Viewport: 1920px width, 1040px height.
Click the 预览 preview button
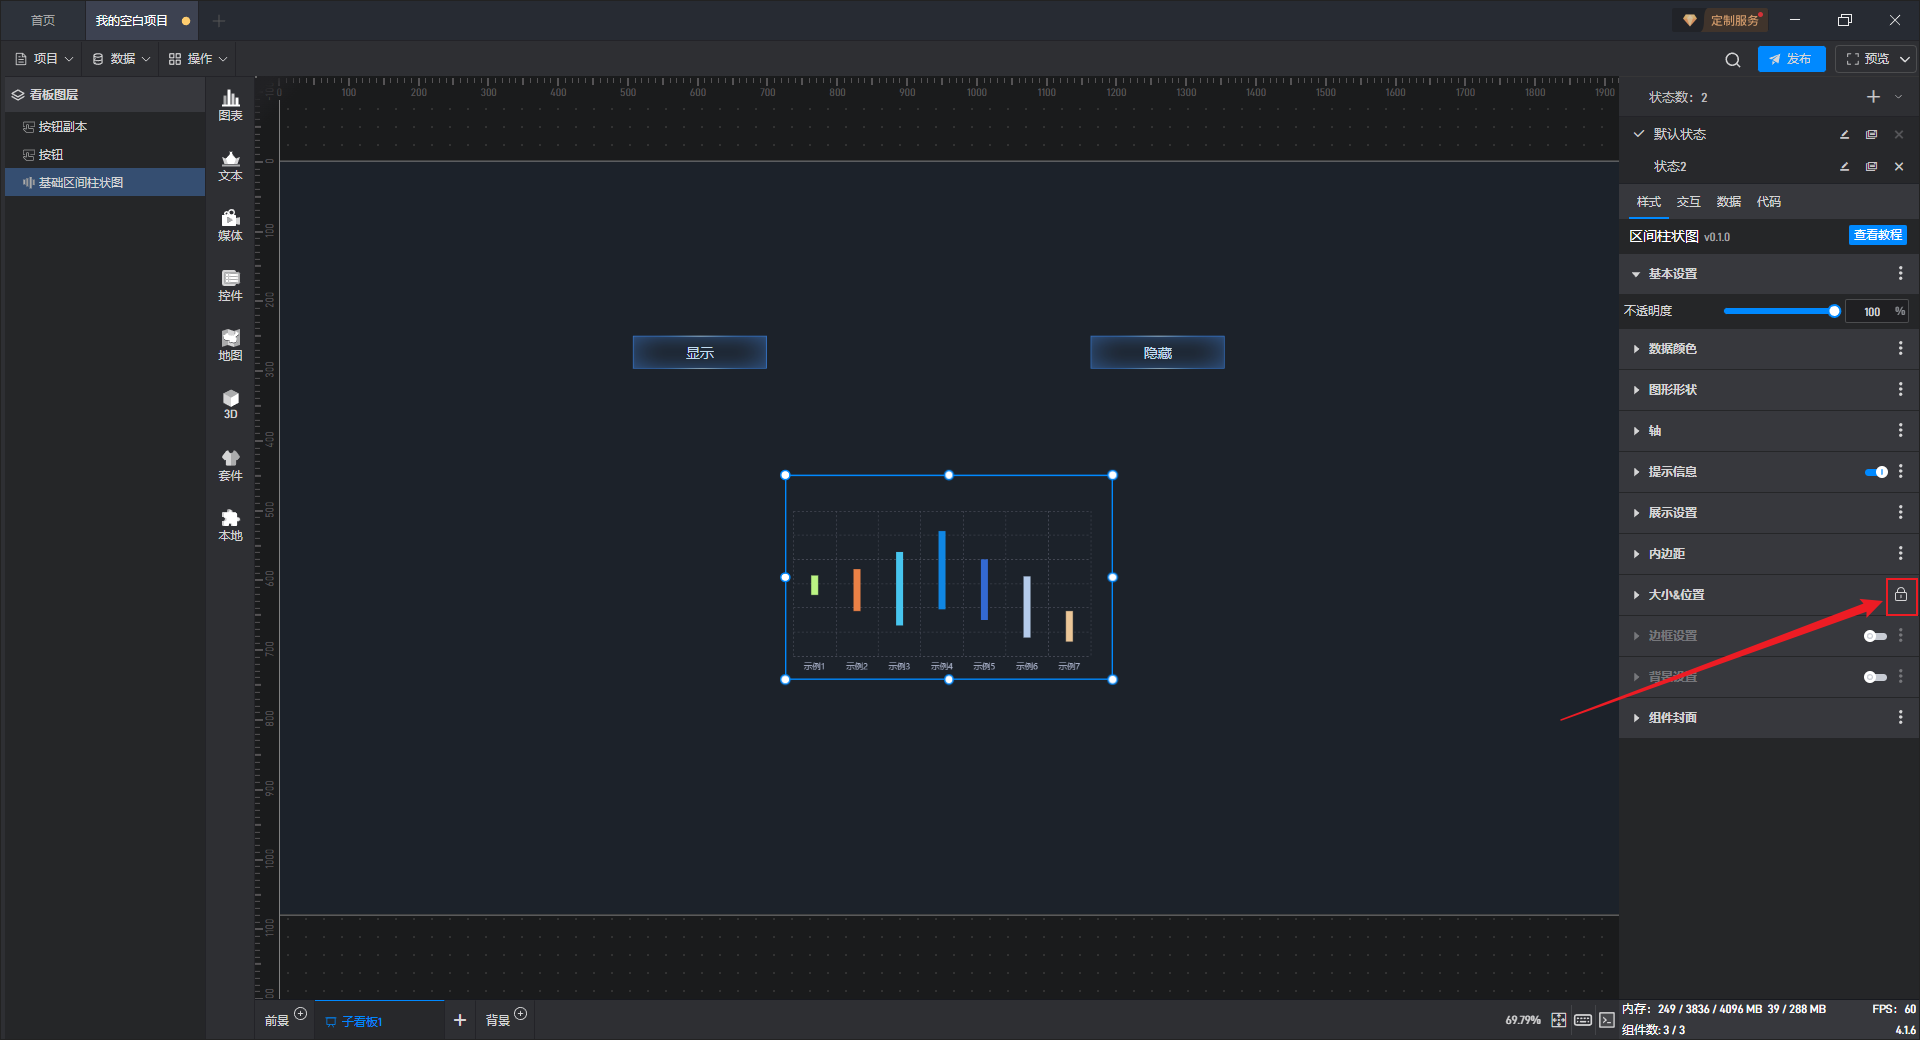1867,59
